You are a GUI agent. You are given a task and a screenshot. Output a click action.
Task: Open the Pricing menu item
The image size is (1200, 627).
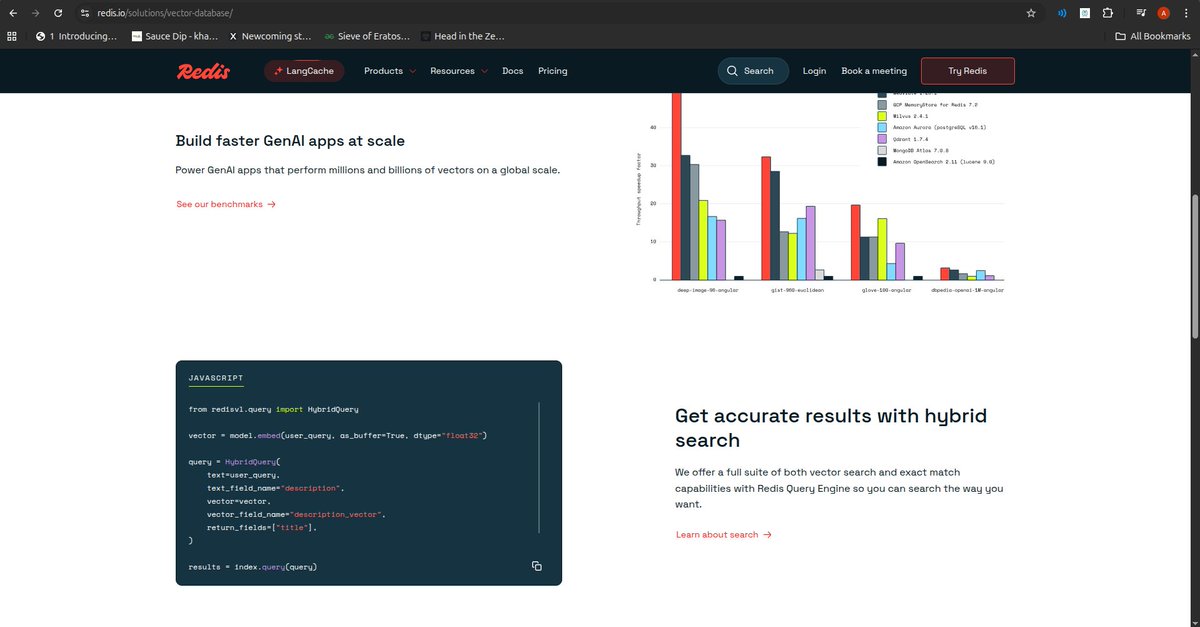pos(552,71)
